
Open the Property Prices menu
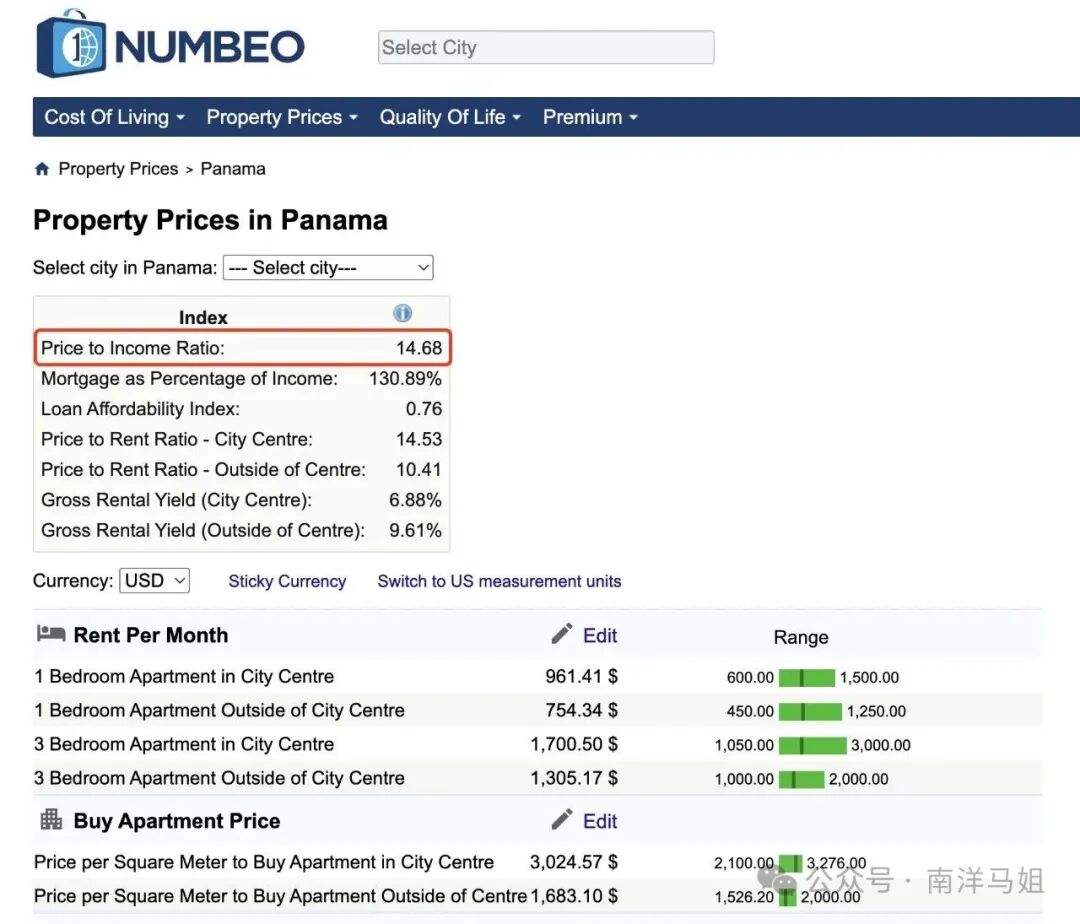(x=282, y=117)
